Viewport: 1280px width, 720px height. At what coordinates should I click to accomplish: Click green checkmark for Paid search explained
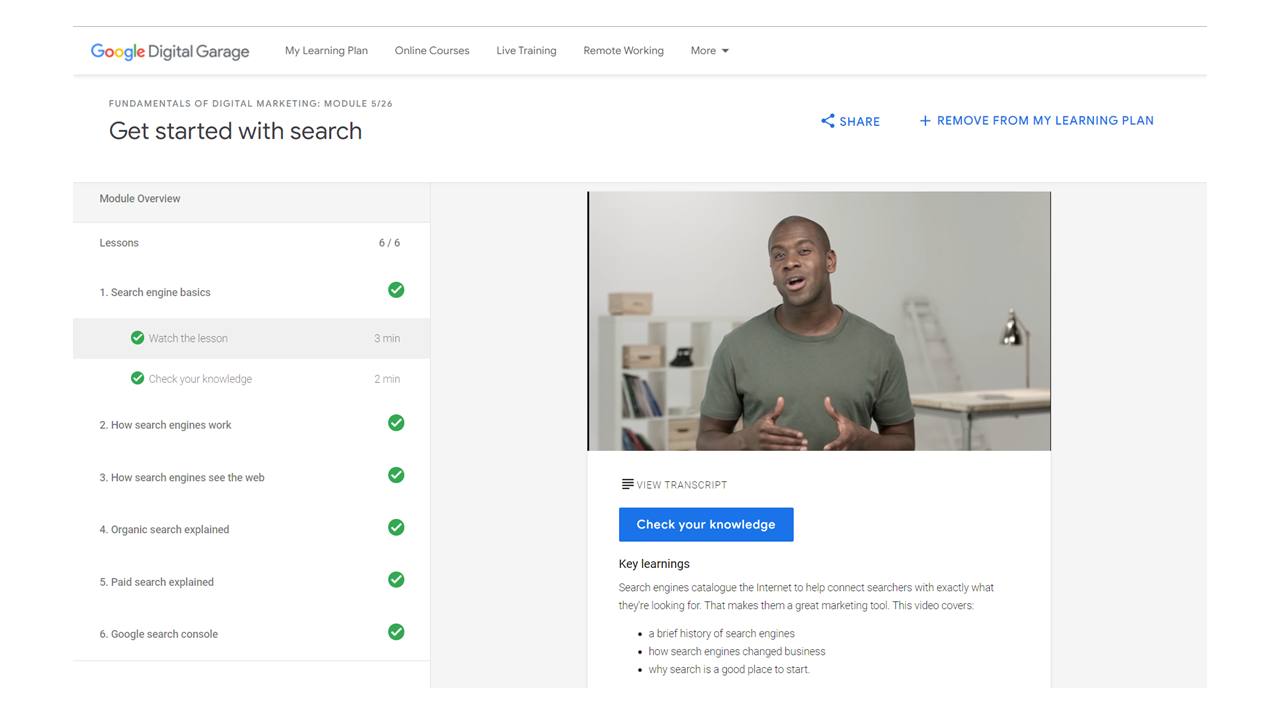[x=396, y=580]
